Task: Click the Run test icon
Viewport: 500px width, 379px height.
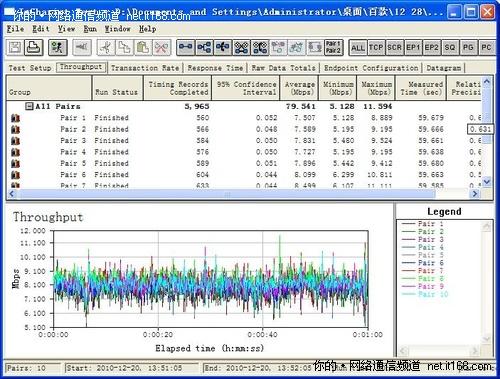Action: tap(57, 48)
